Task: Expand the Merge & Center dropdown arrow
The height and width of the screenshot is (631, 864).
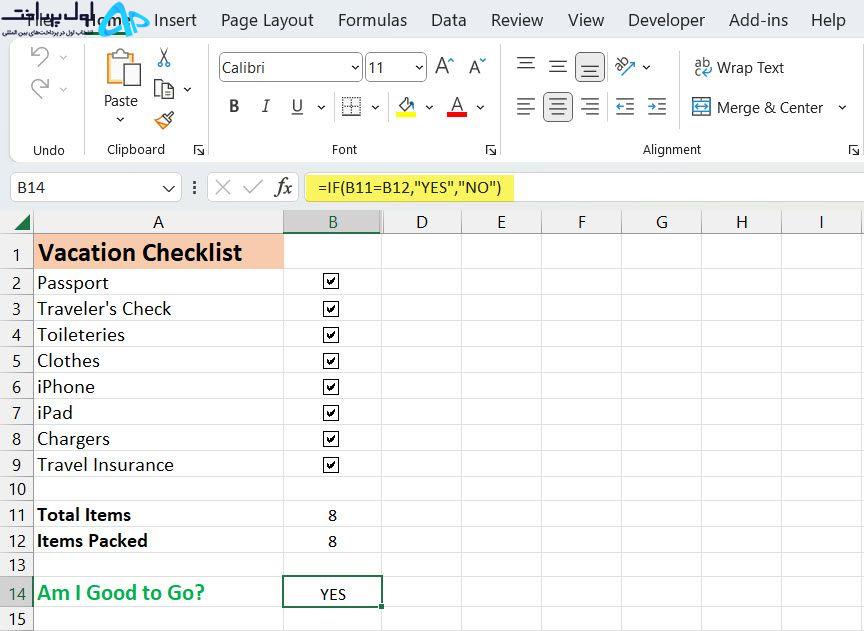Action: (842, 107)
